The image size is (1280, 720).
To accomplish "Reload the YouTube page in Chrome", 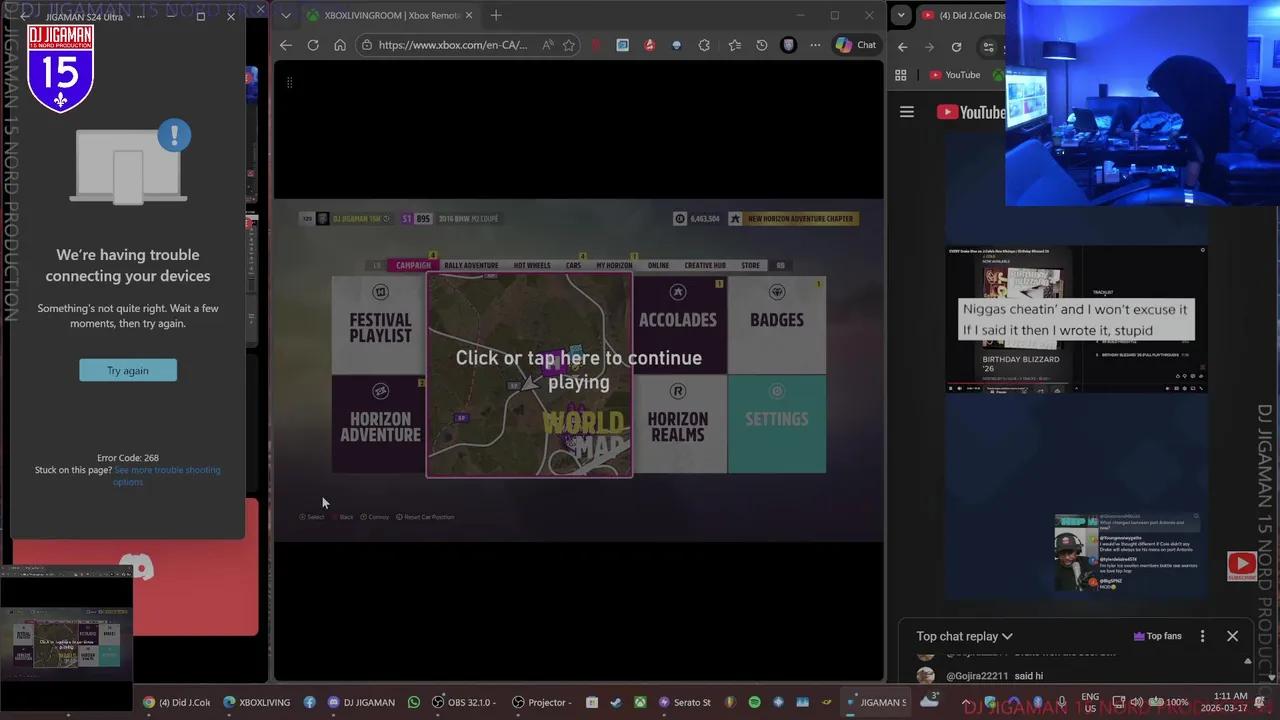I will click(956, 47).
